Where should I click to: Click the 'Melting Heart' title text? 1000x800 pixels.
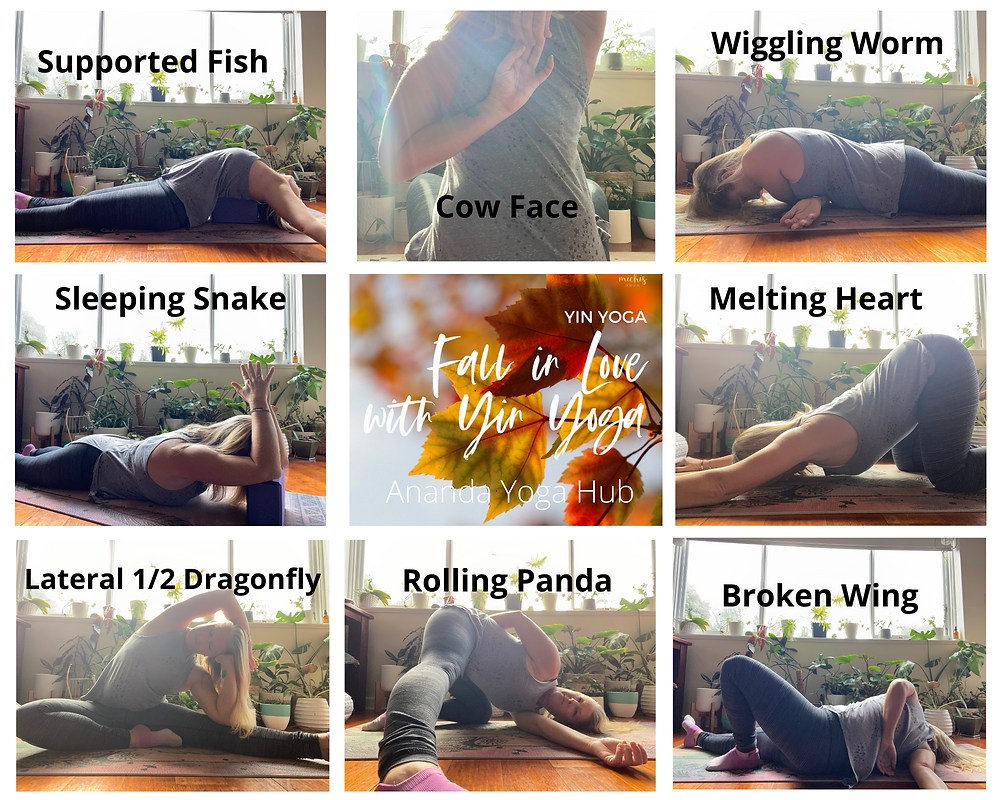click(x=816, y=299)
